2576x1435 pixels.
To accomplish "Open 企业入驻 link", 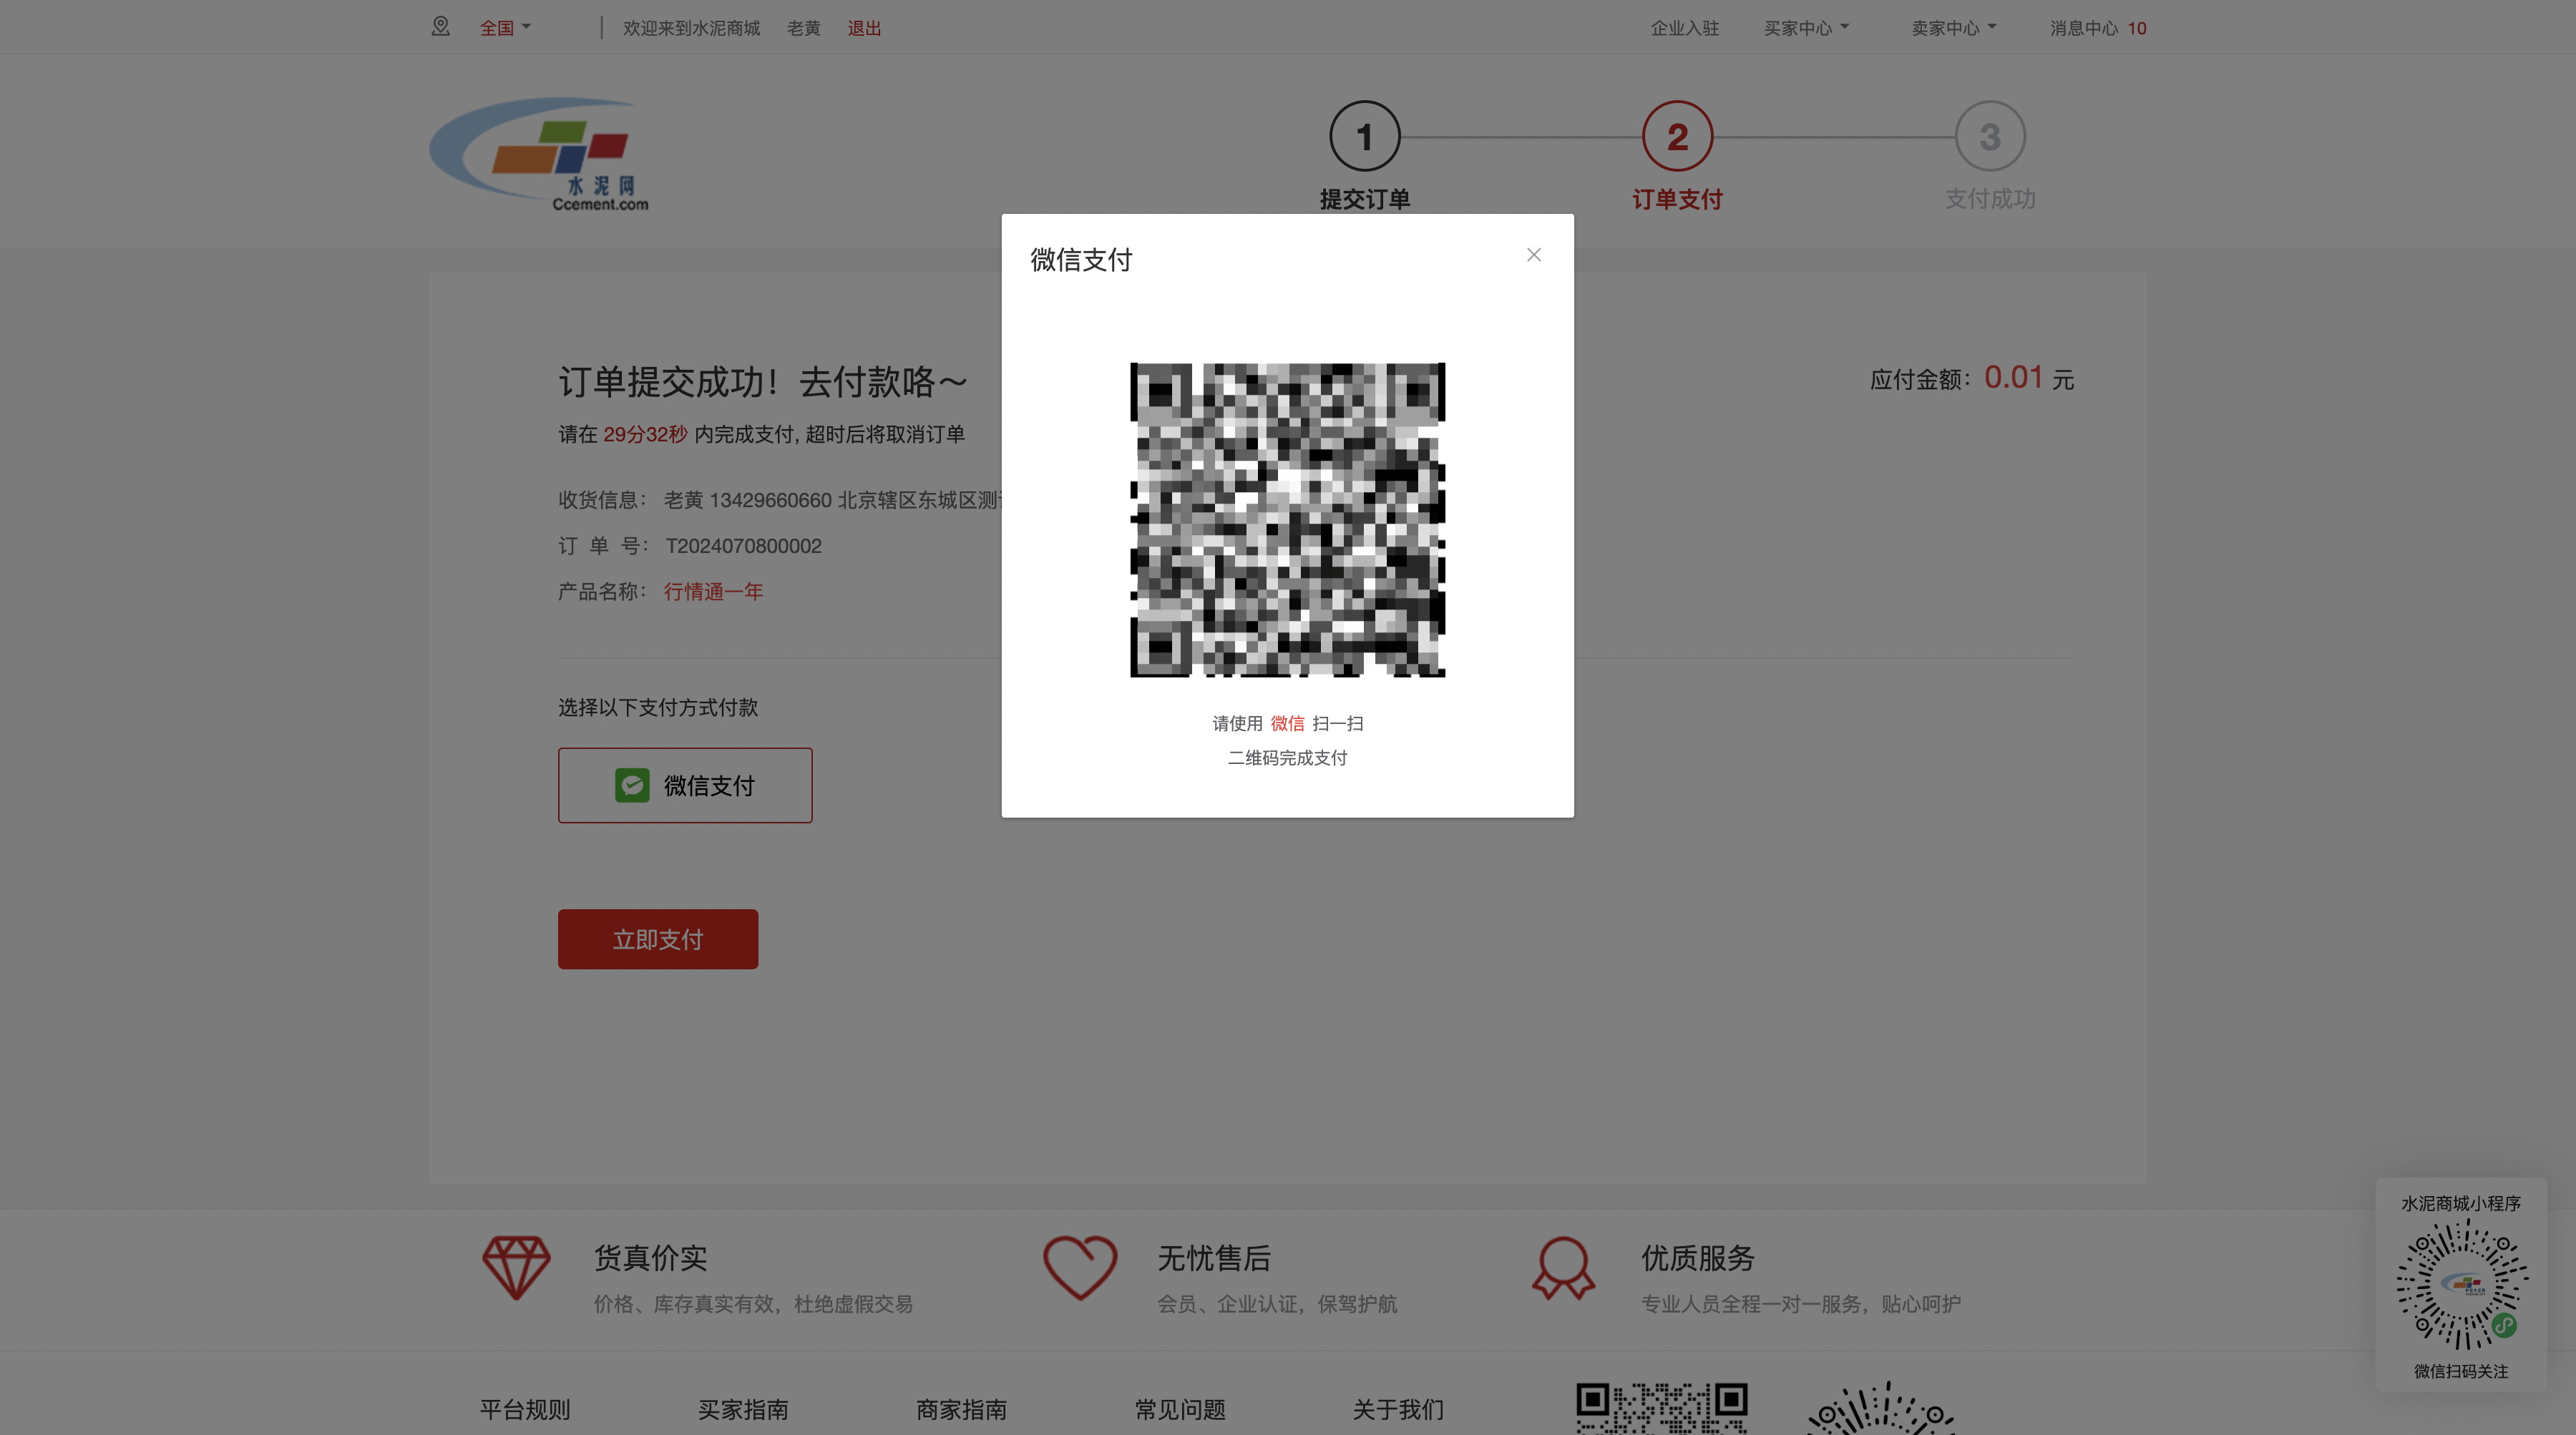I will 1684,28.
